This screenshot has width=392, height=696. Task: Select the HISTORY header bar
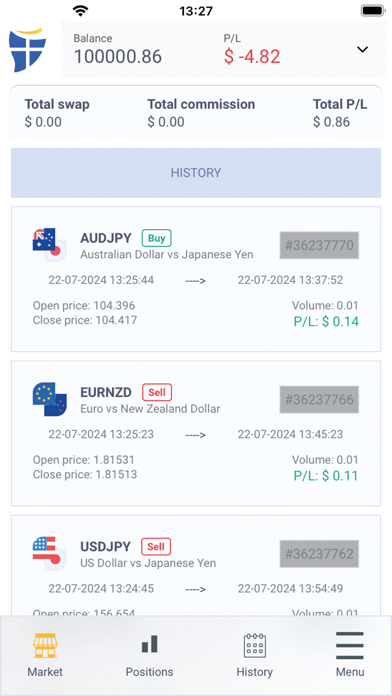(x=196, y=173)
